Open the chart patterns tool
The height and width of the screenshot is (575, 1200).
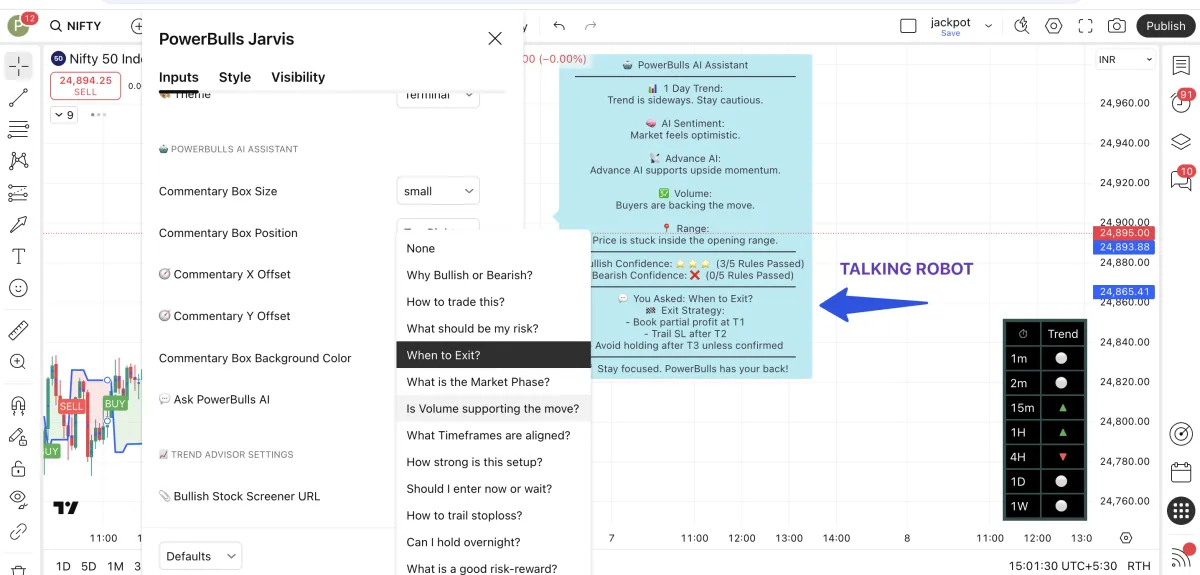[18, 160]
